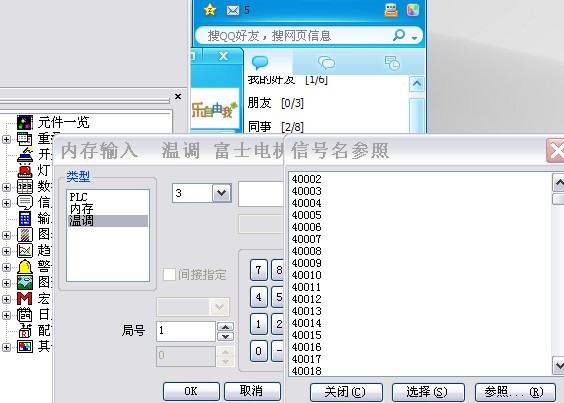Click the yellow star QZone icon

(210, 10)
